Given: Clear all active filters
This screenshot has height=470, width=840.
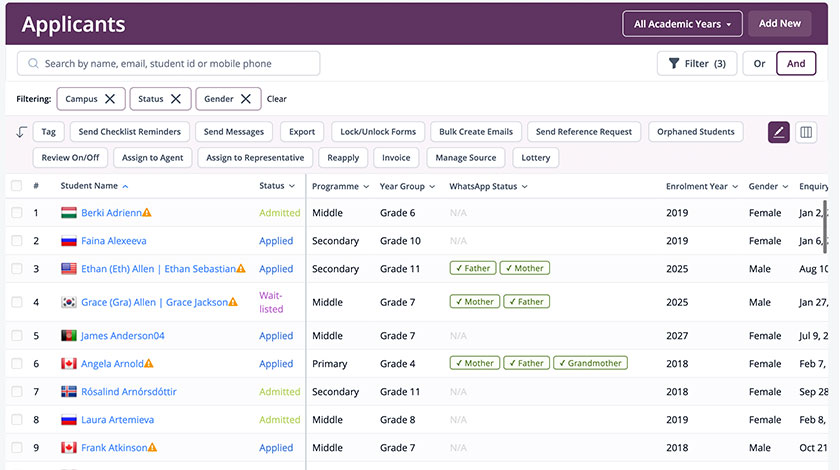Looking at the screenshot, I should coord(276,99).
